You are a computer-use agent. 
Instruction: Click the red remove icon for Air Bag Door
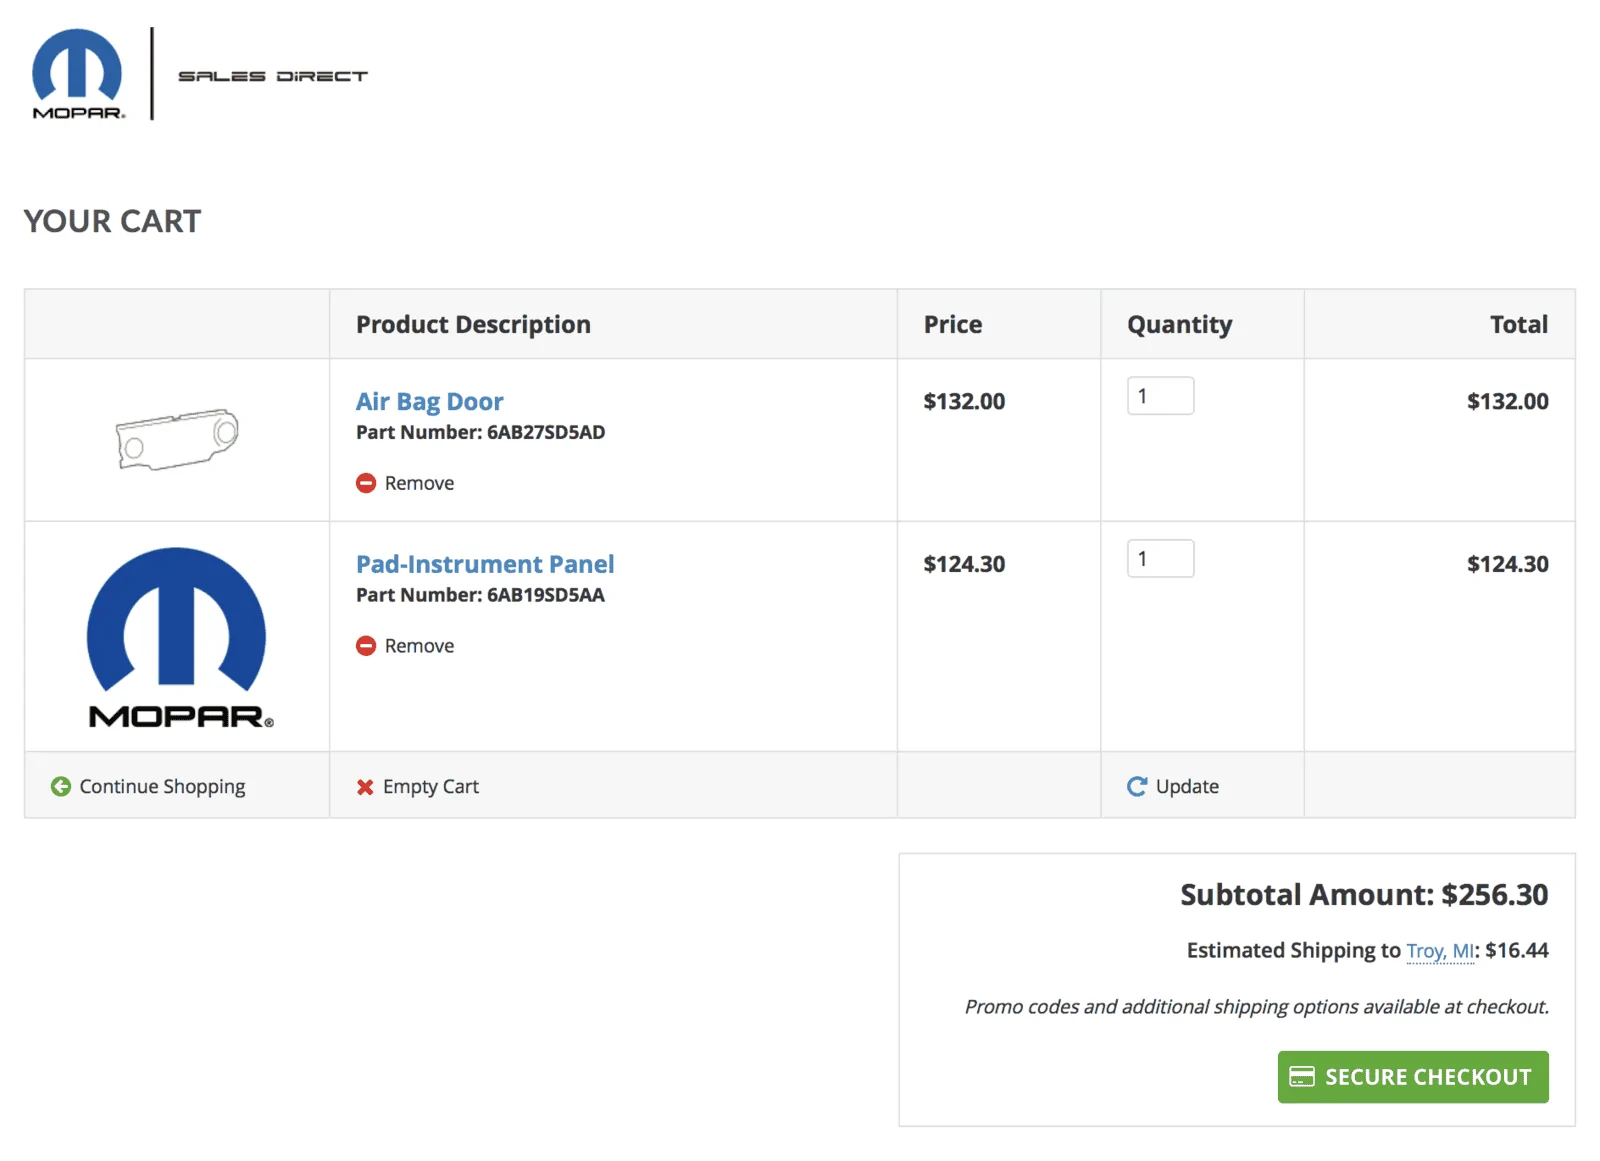pos(366,483)
